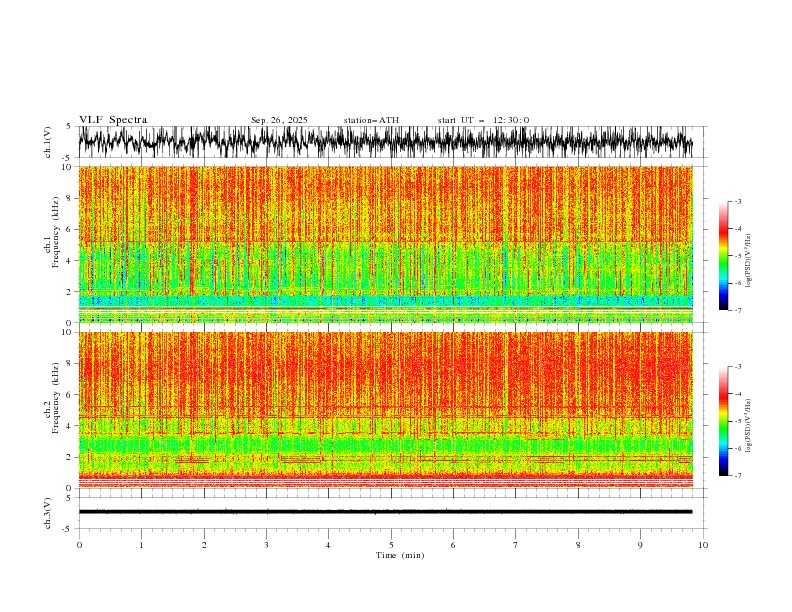Click the ch.3(V) axis "5" tick label
The width and height of the screenshot is (792, 612).
(69, 497)
